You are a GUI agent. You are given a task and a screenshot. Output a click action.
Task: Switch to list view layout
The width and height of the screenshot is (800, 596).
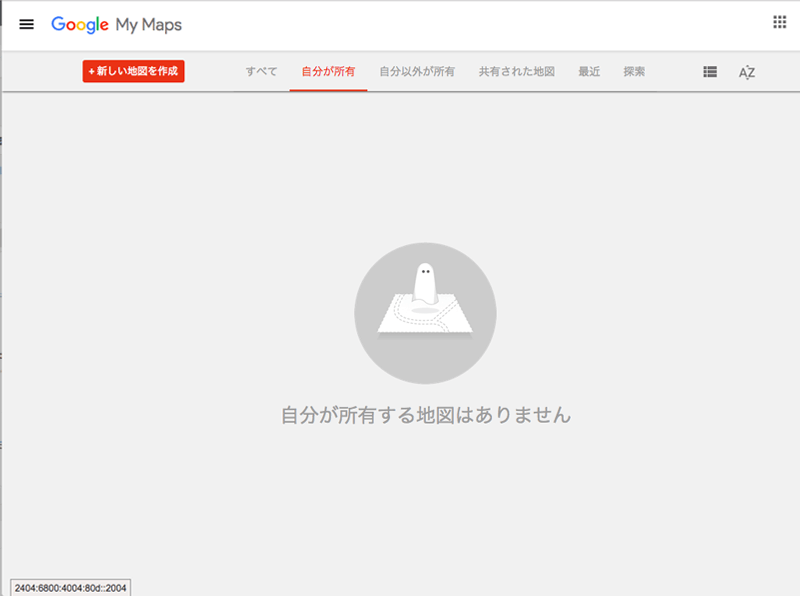click(x=710, y=72)
